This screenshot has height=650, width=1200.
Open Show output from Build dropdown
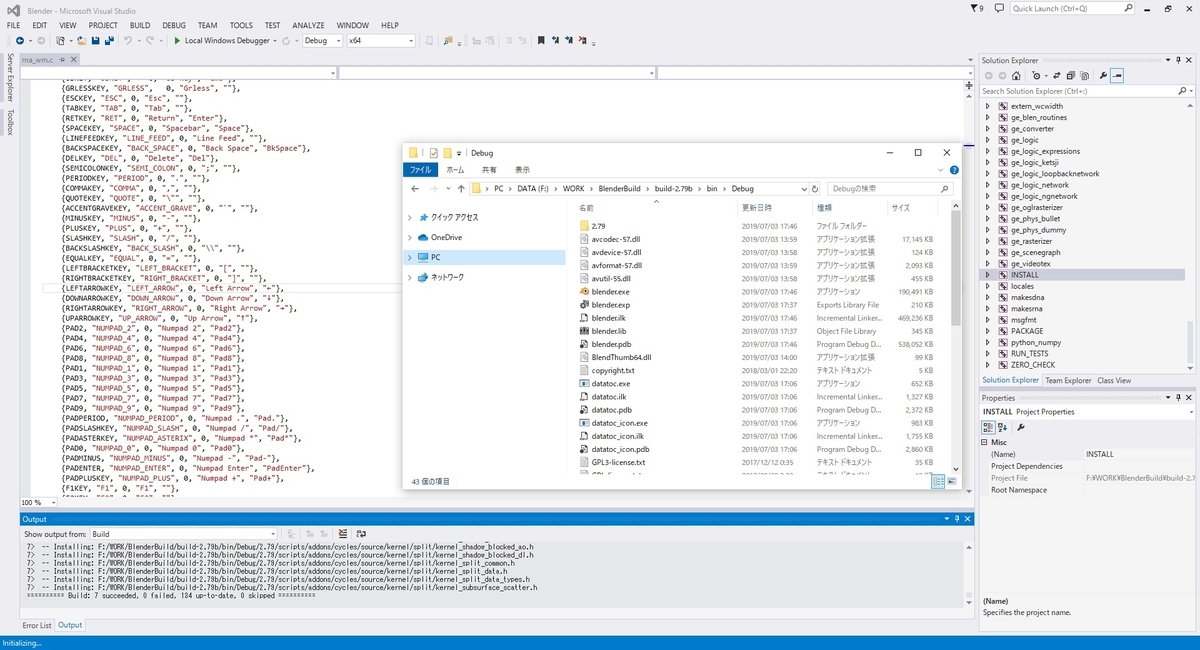coord(183,535)
